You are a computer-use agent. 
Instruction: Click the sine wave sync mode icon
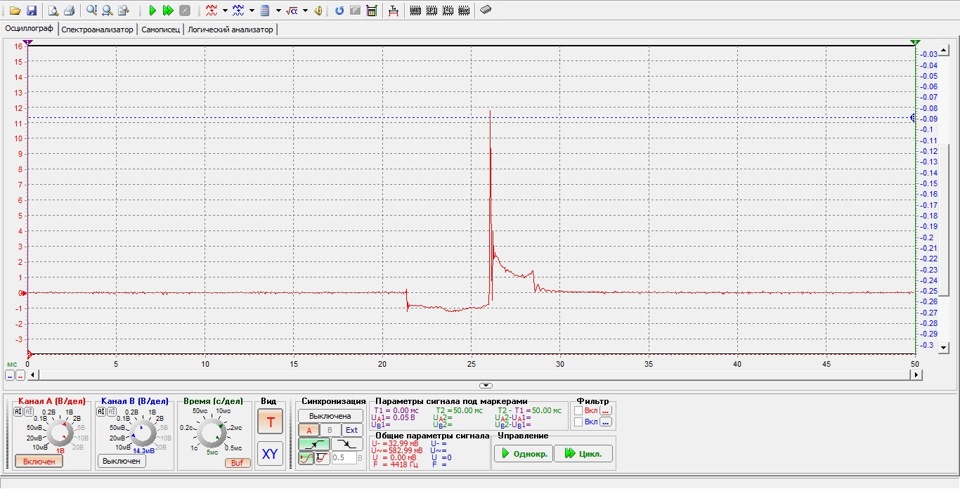[306, 457]
